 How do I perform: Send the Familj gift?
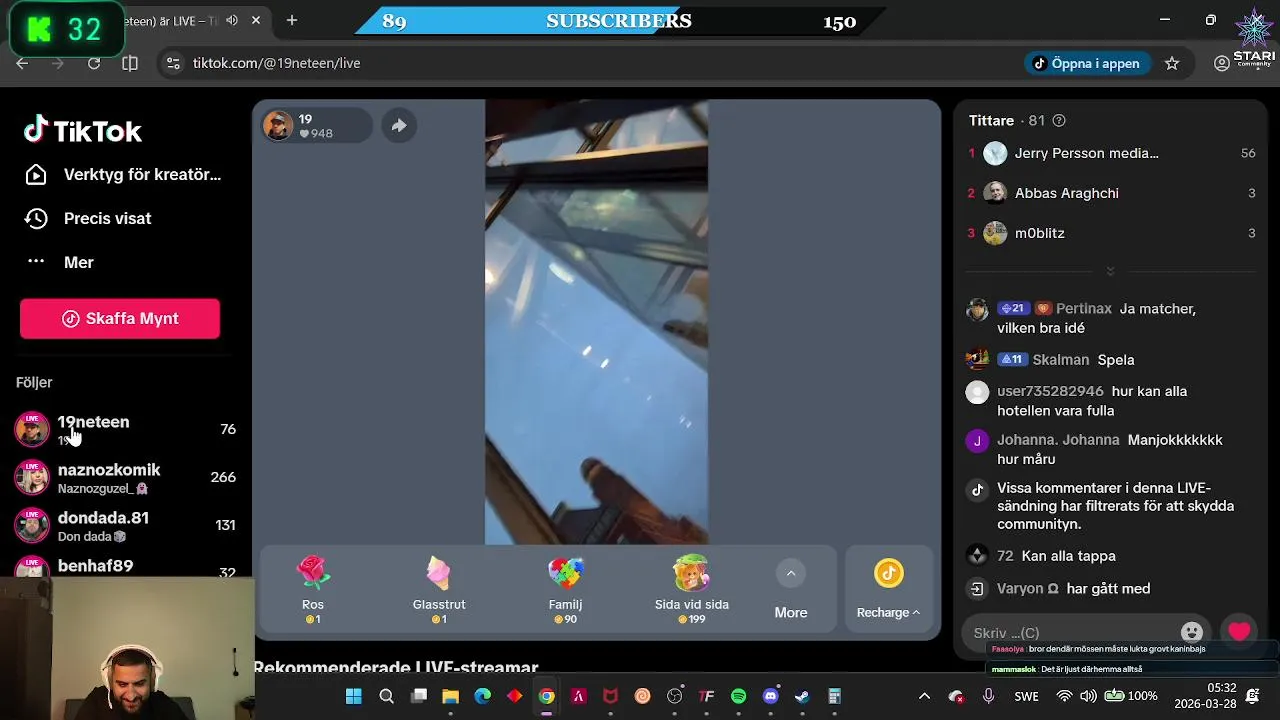point(565,590)
